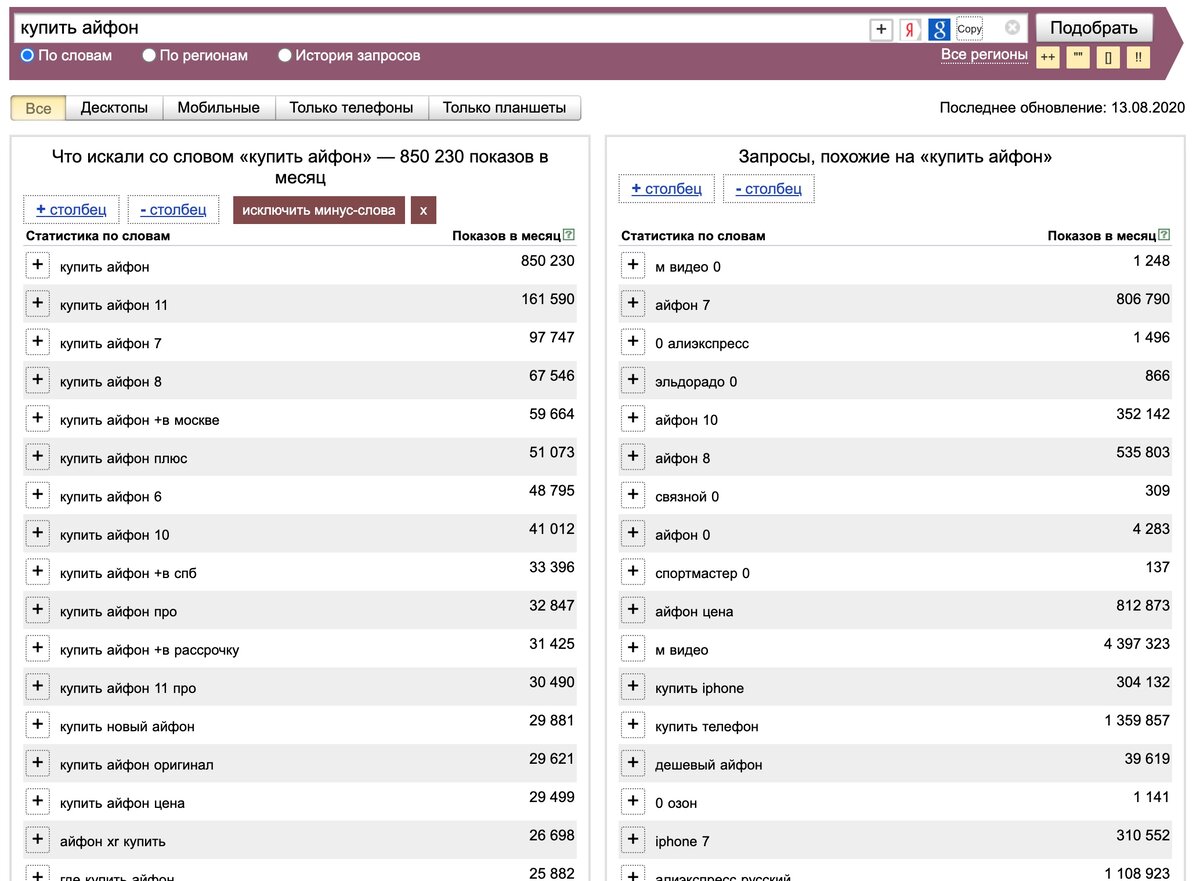Switch to the 'Десктопы' tab
The height and width of the screenshot is (881, 1200).
pyautogui.click(x=114, y=108)
